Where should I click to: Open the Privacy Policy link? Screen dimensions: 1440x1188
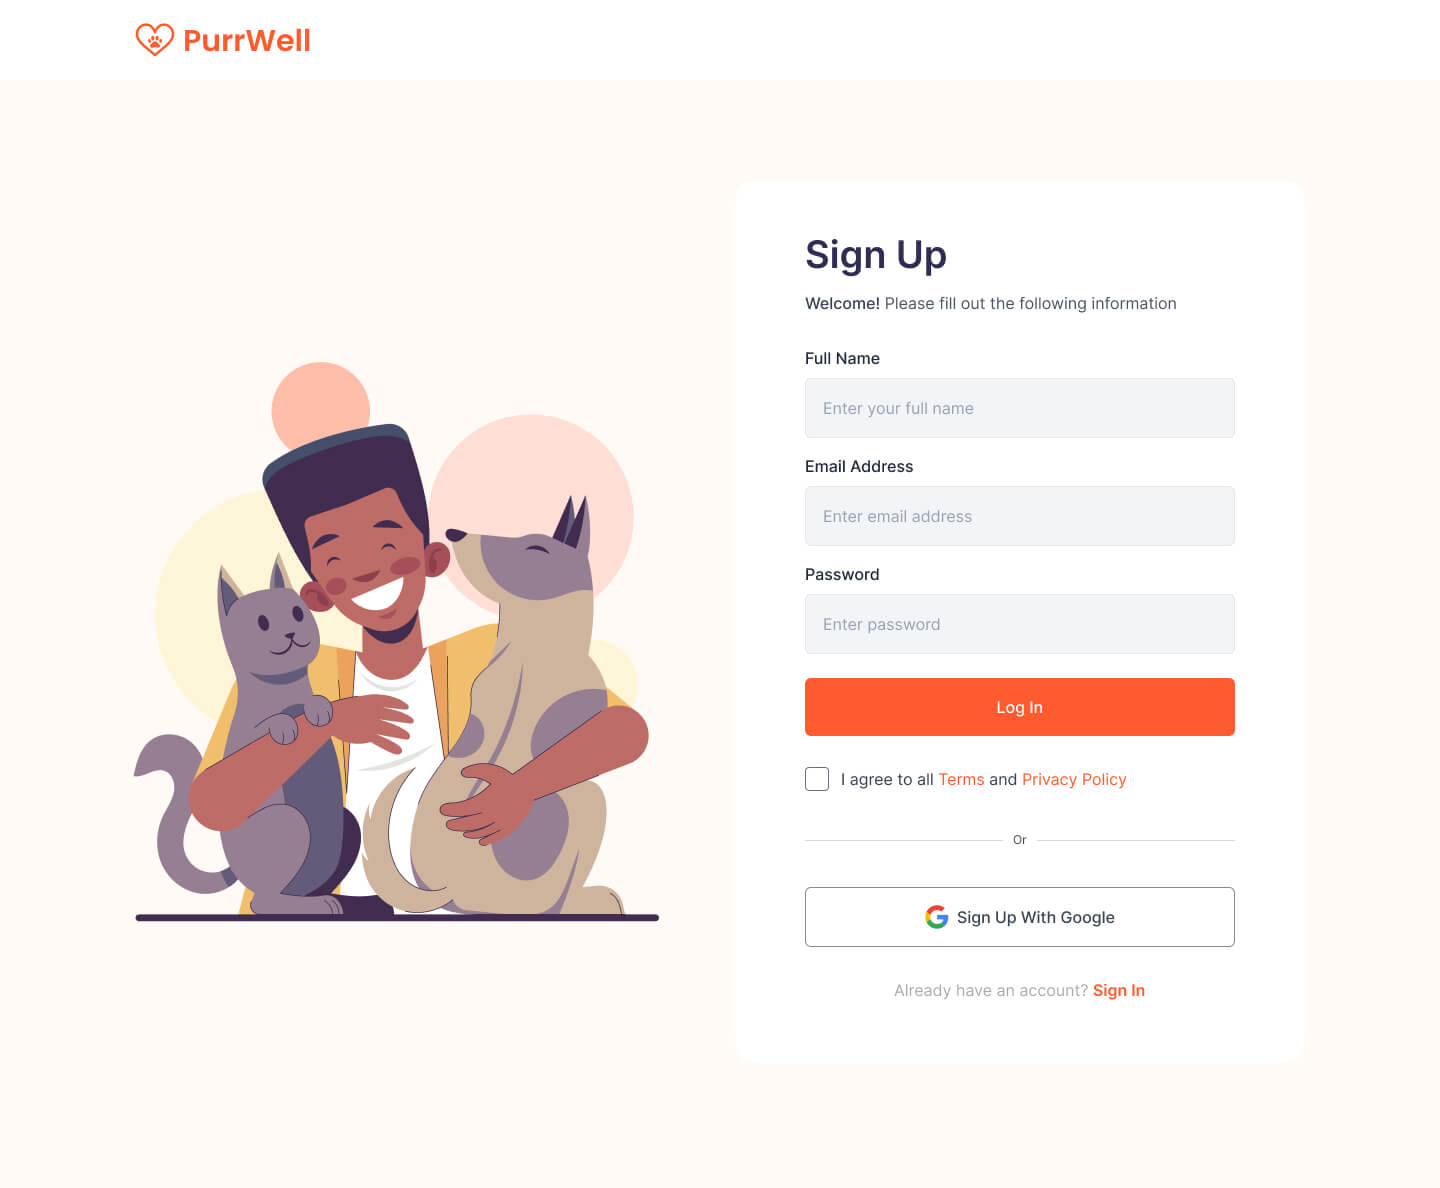coord(1073,779)
